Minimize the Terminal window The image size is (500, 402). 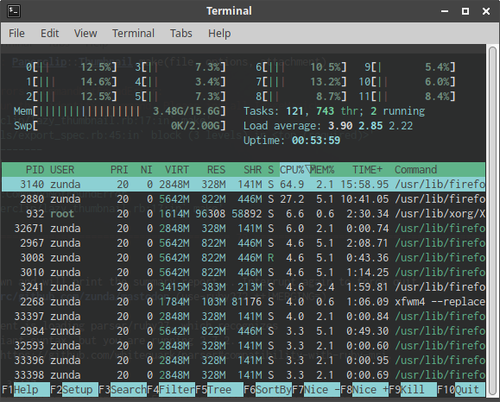[x=445, y=11]
